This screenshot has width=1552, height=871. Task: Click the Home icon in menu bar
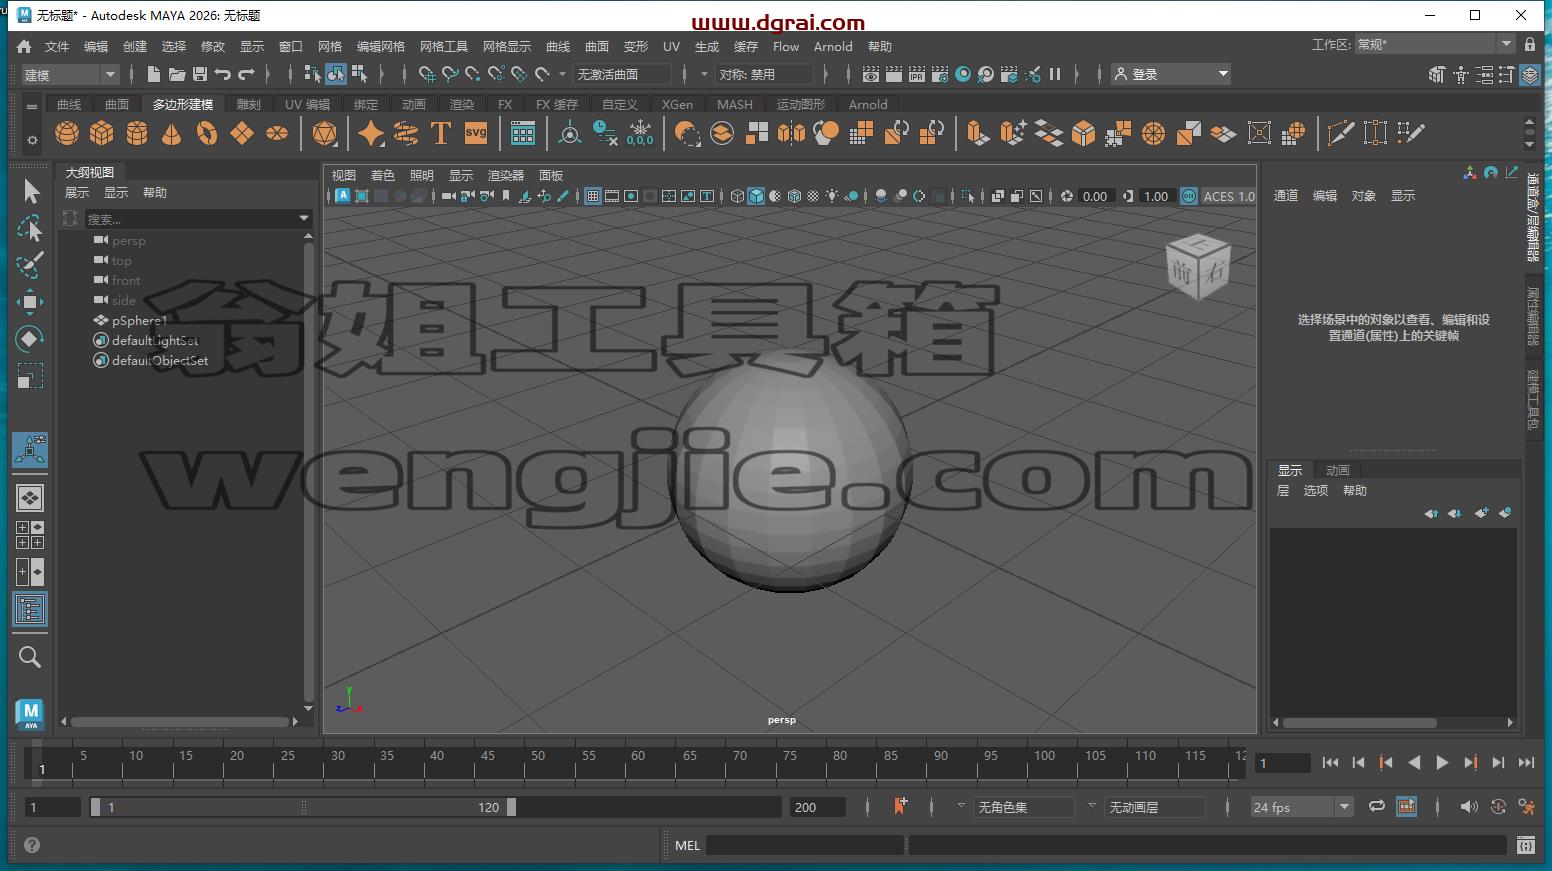click(24, 47)
